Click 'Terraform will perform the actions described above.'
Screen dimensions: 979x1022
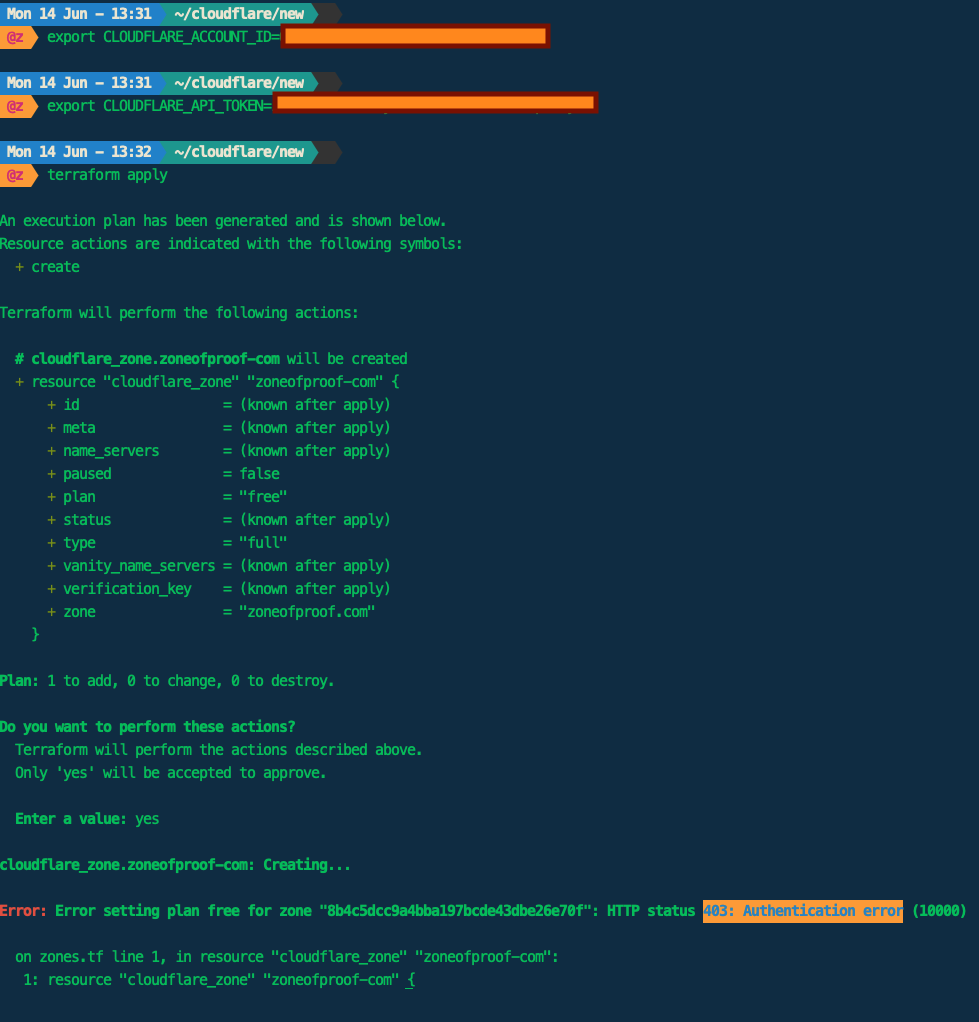tap(218, 750)
